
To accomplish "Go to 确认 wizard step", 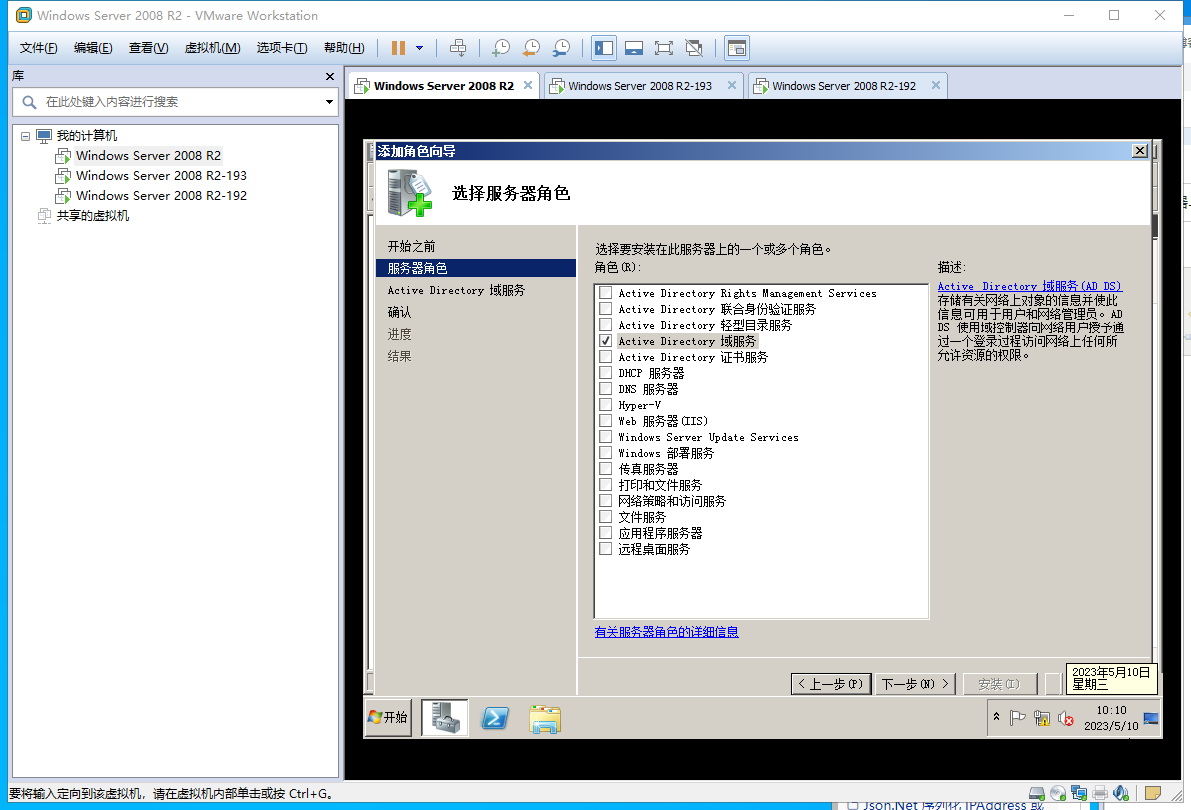I will (399, 312).
